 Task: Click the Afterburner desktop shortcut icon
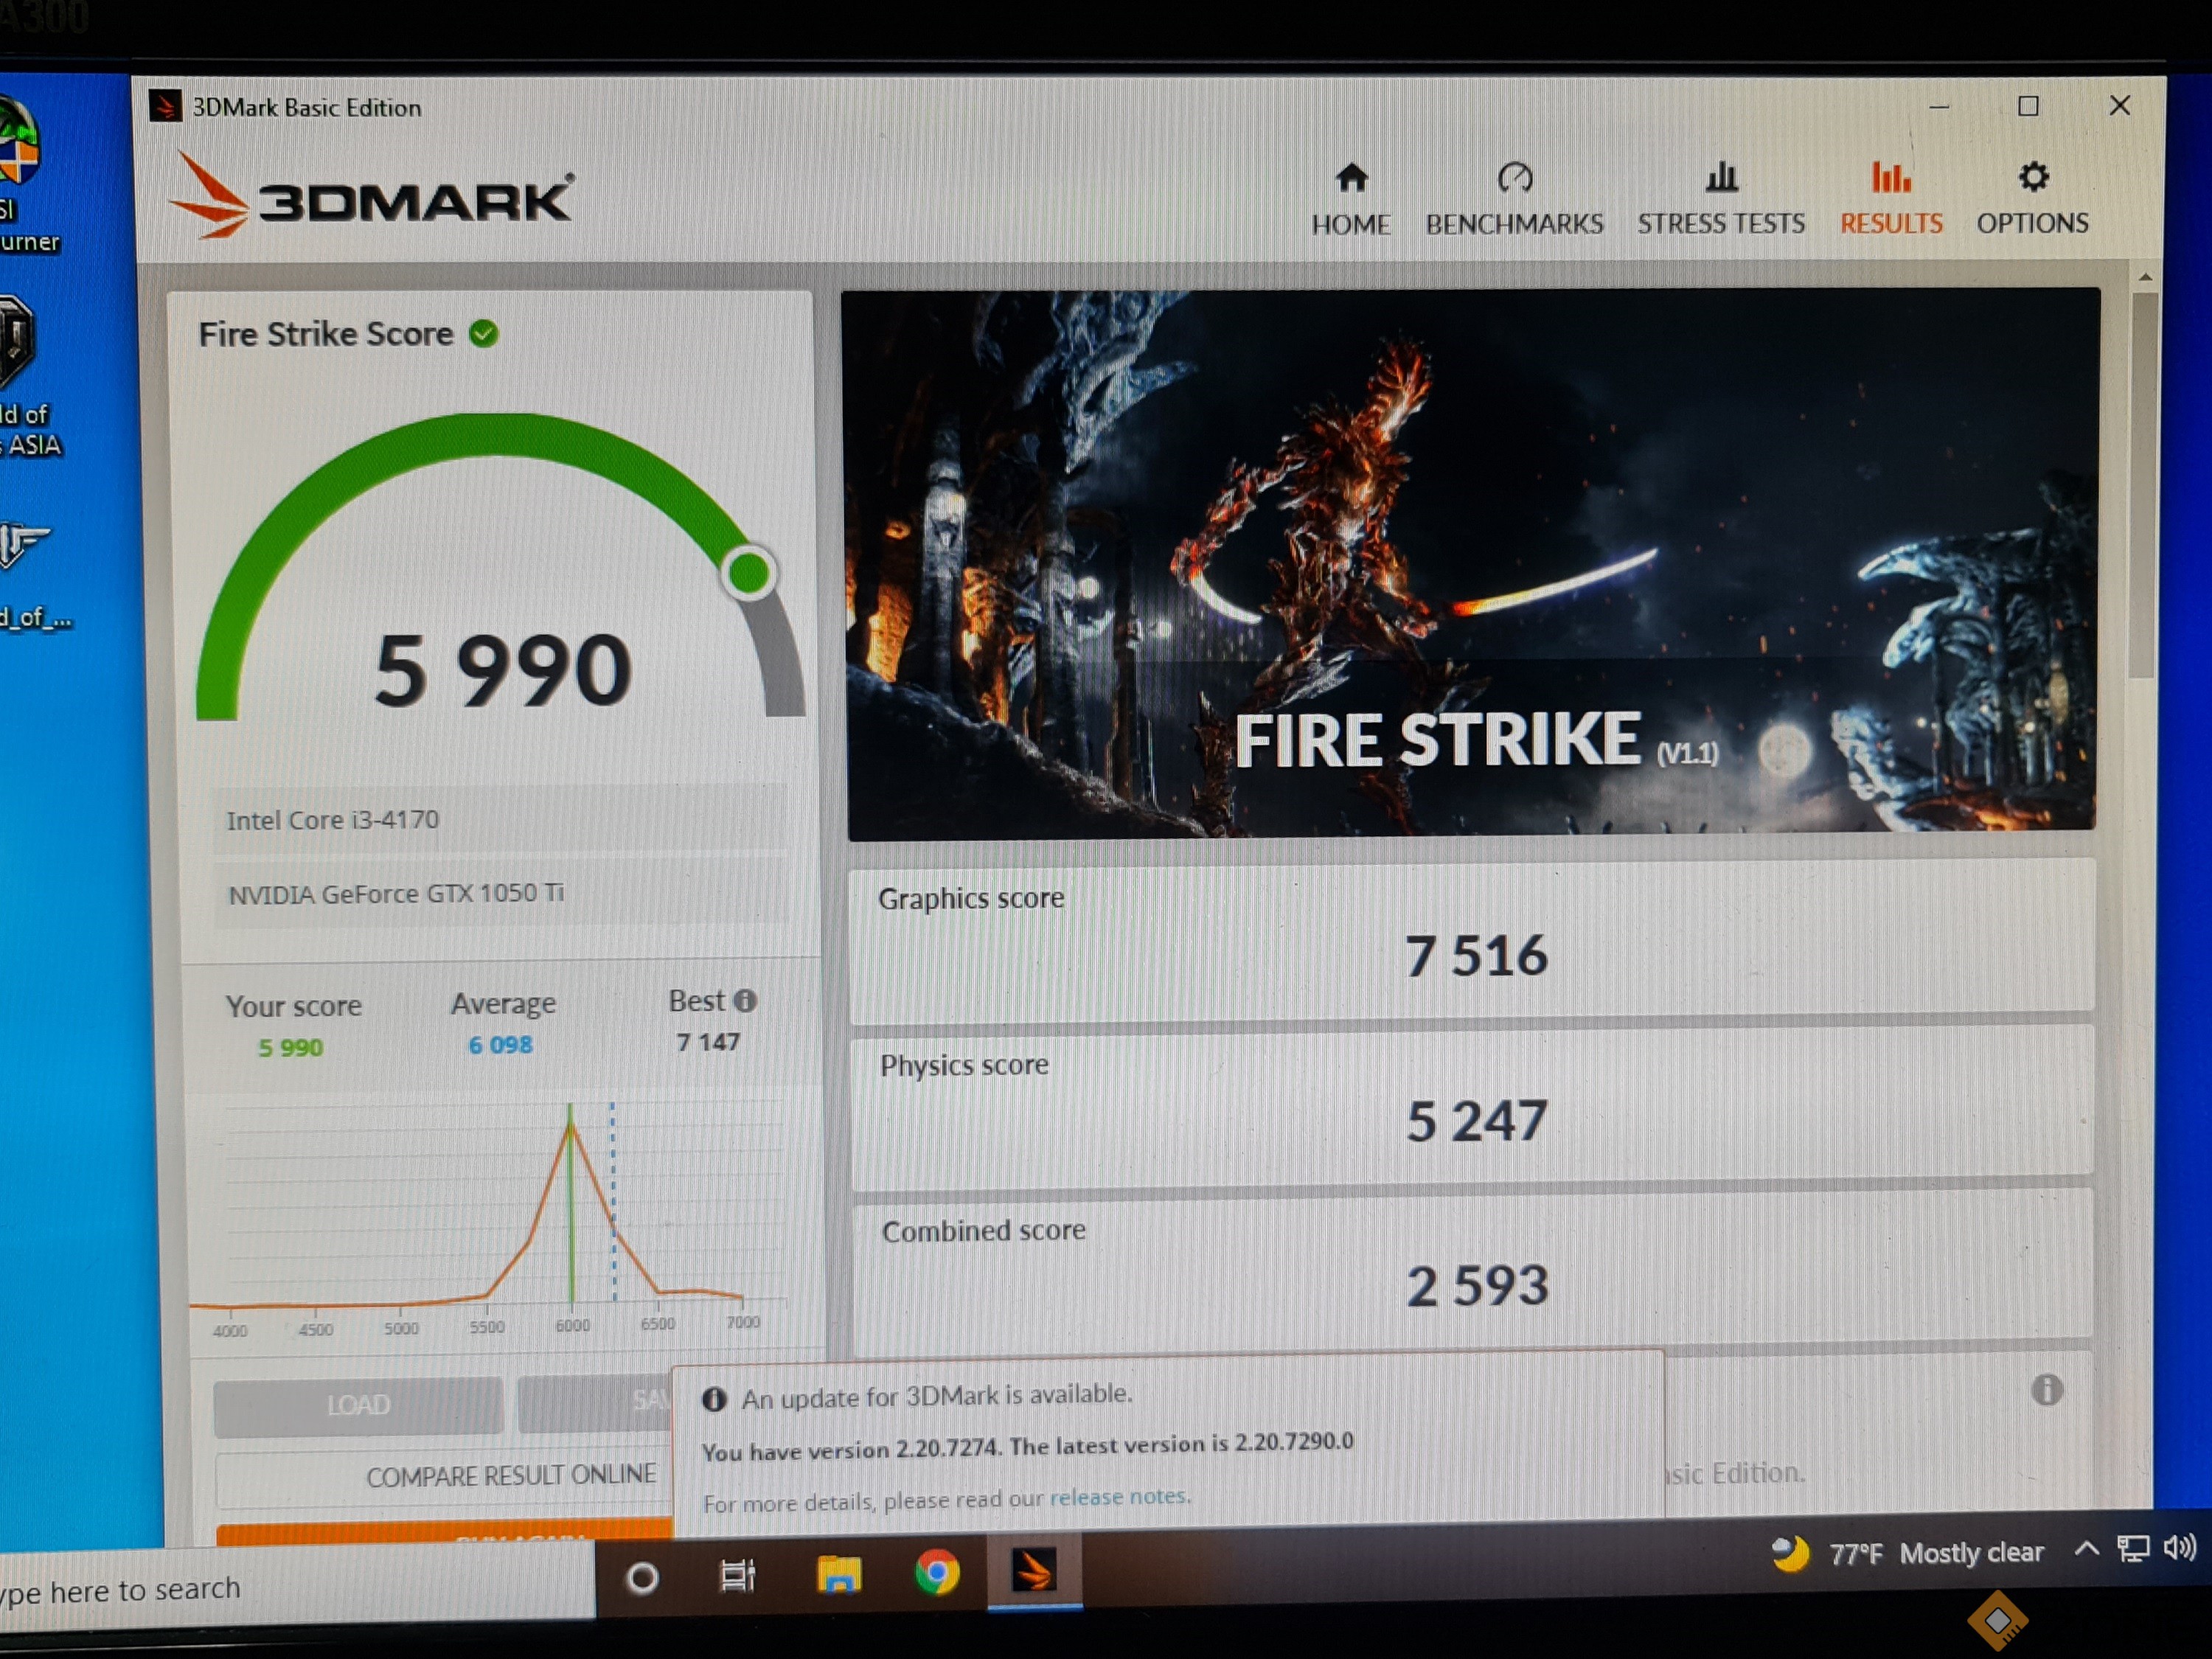[x=28, y=175]
